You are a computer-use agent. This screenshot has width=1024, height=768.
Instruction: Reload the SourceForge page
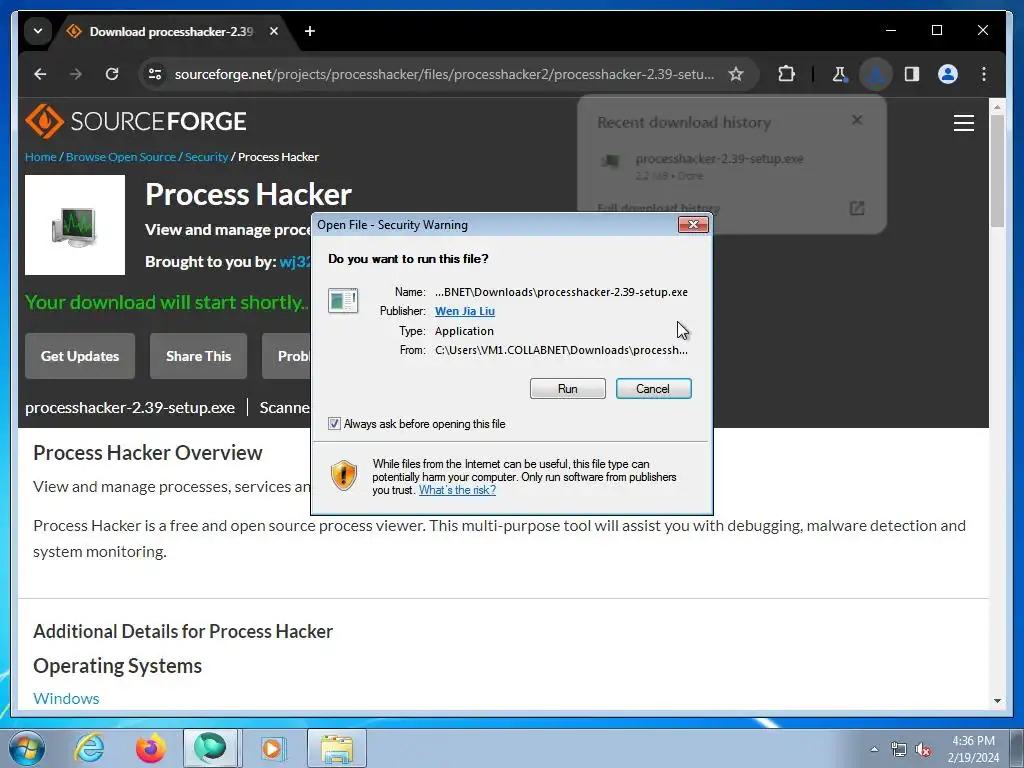[112, 74]
